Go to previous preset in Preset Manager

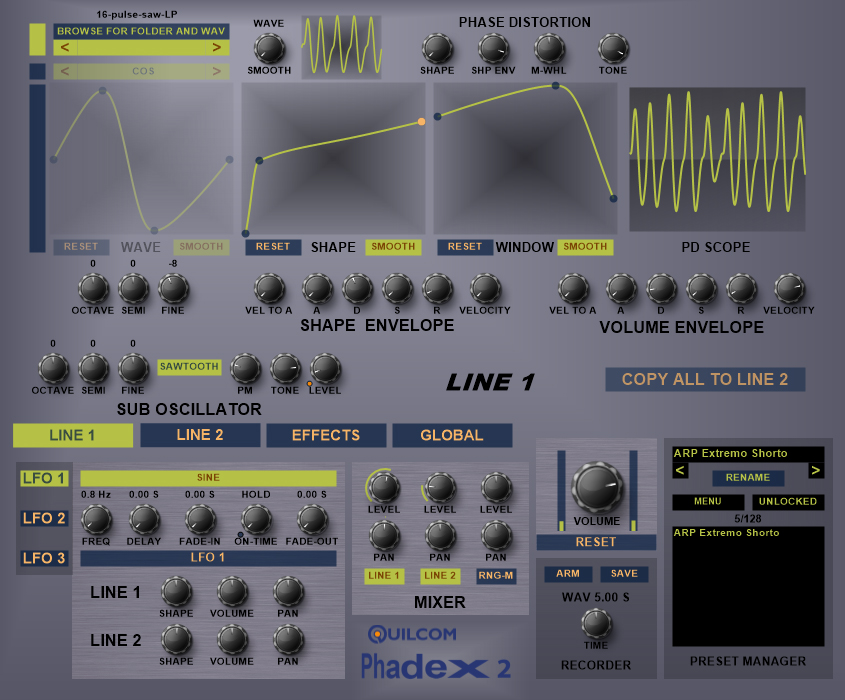tap(680, 470)
